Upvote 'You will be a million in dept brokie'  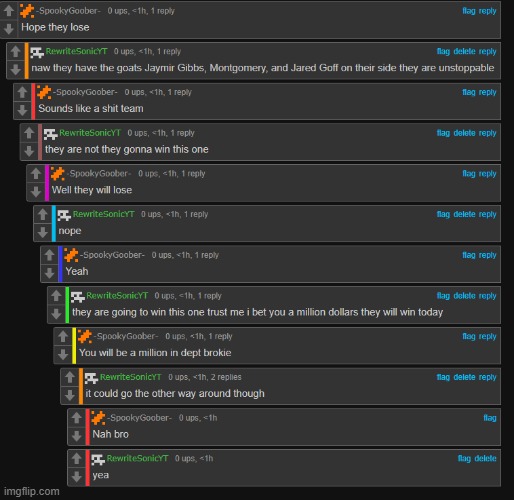coord(63,336)
